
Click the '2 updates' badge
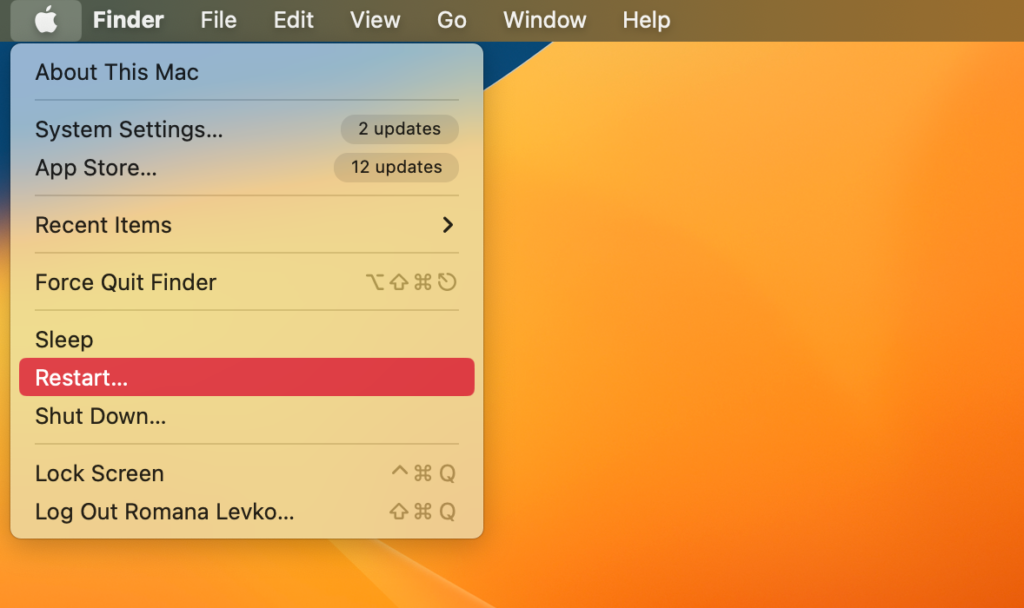tap(399, 129)
